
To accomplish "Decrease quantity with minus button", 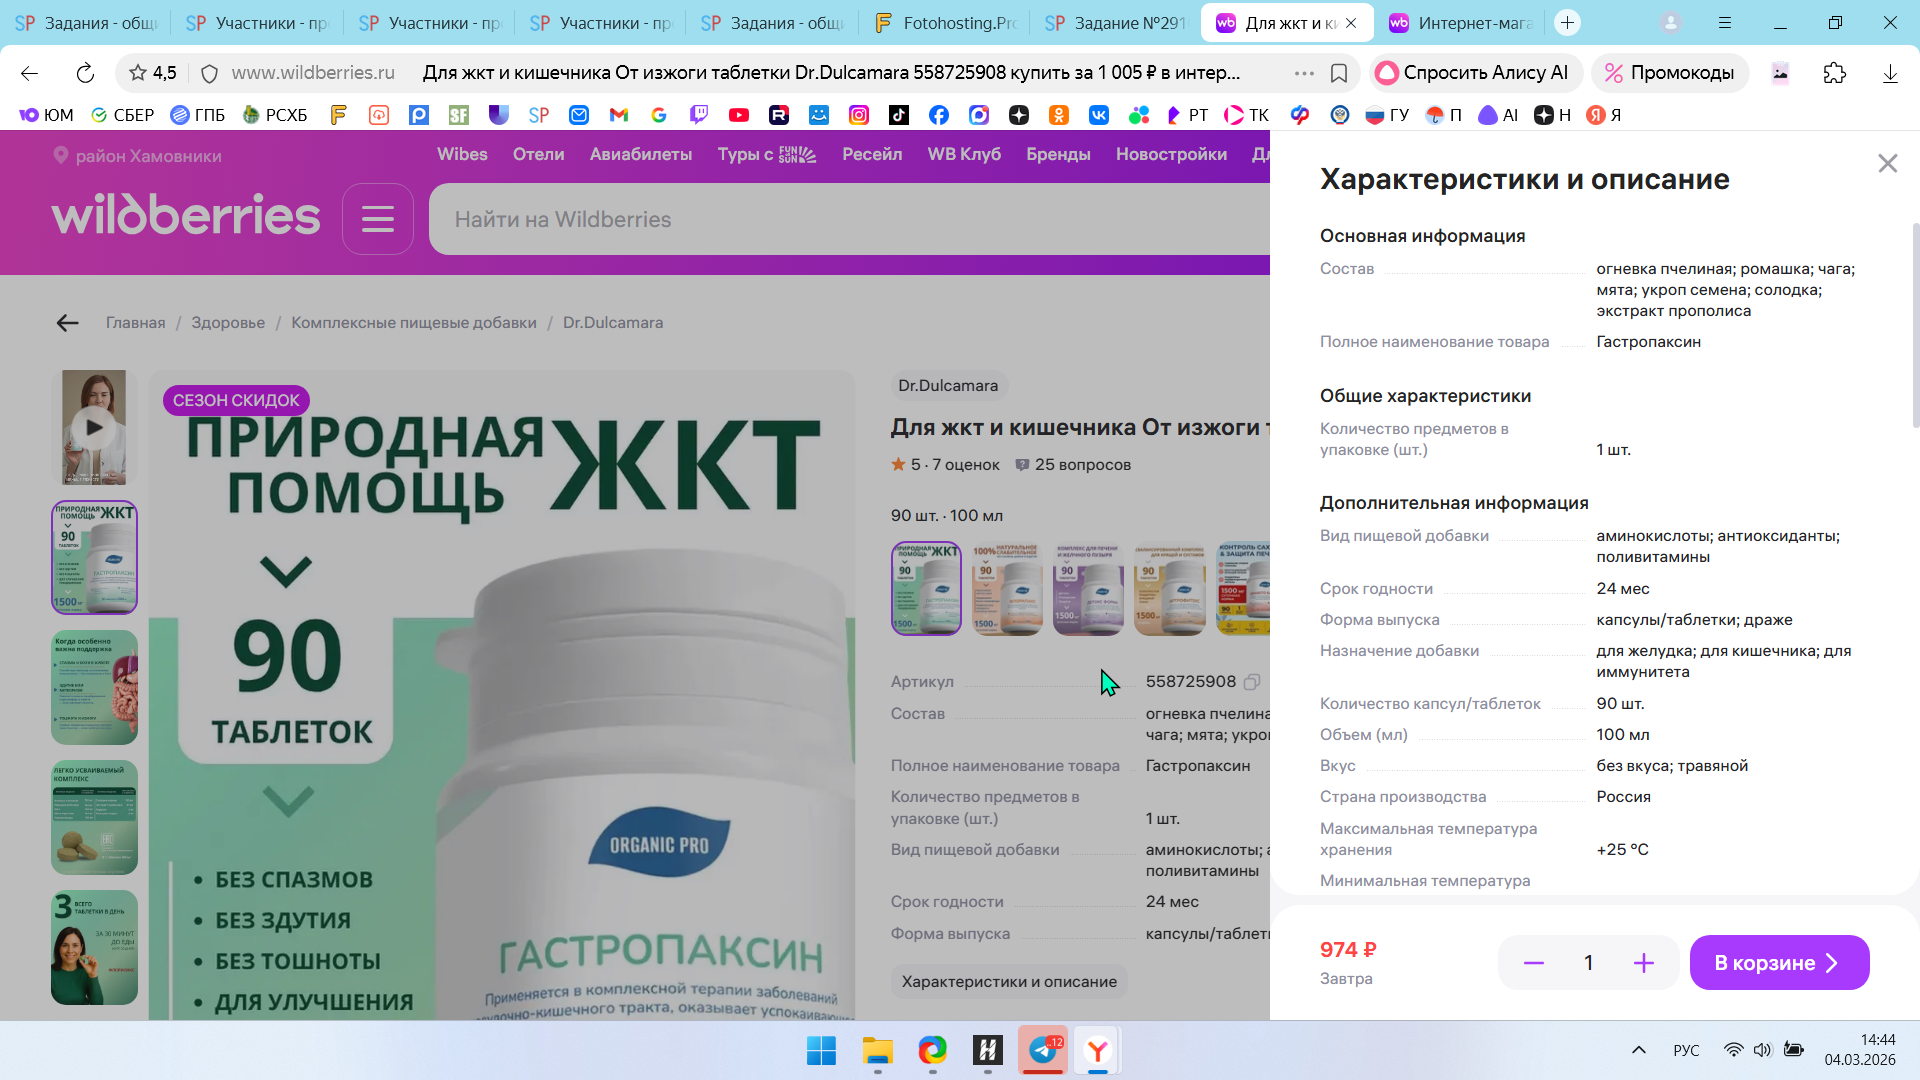I will click(1533, 963).
